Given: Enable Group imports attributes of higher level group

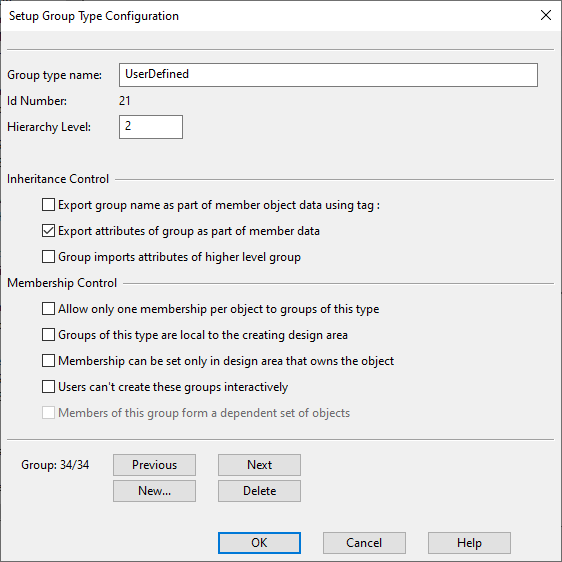Looking at the screenshot, I should point(48,257).
